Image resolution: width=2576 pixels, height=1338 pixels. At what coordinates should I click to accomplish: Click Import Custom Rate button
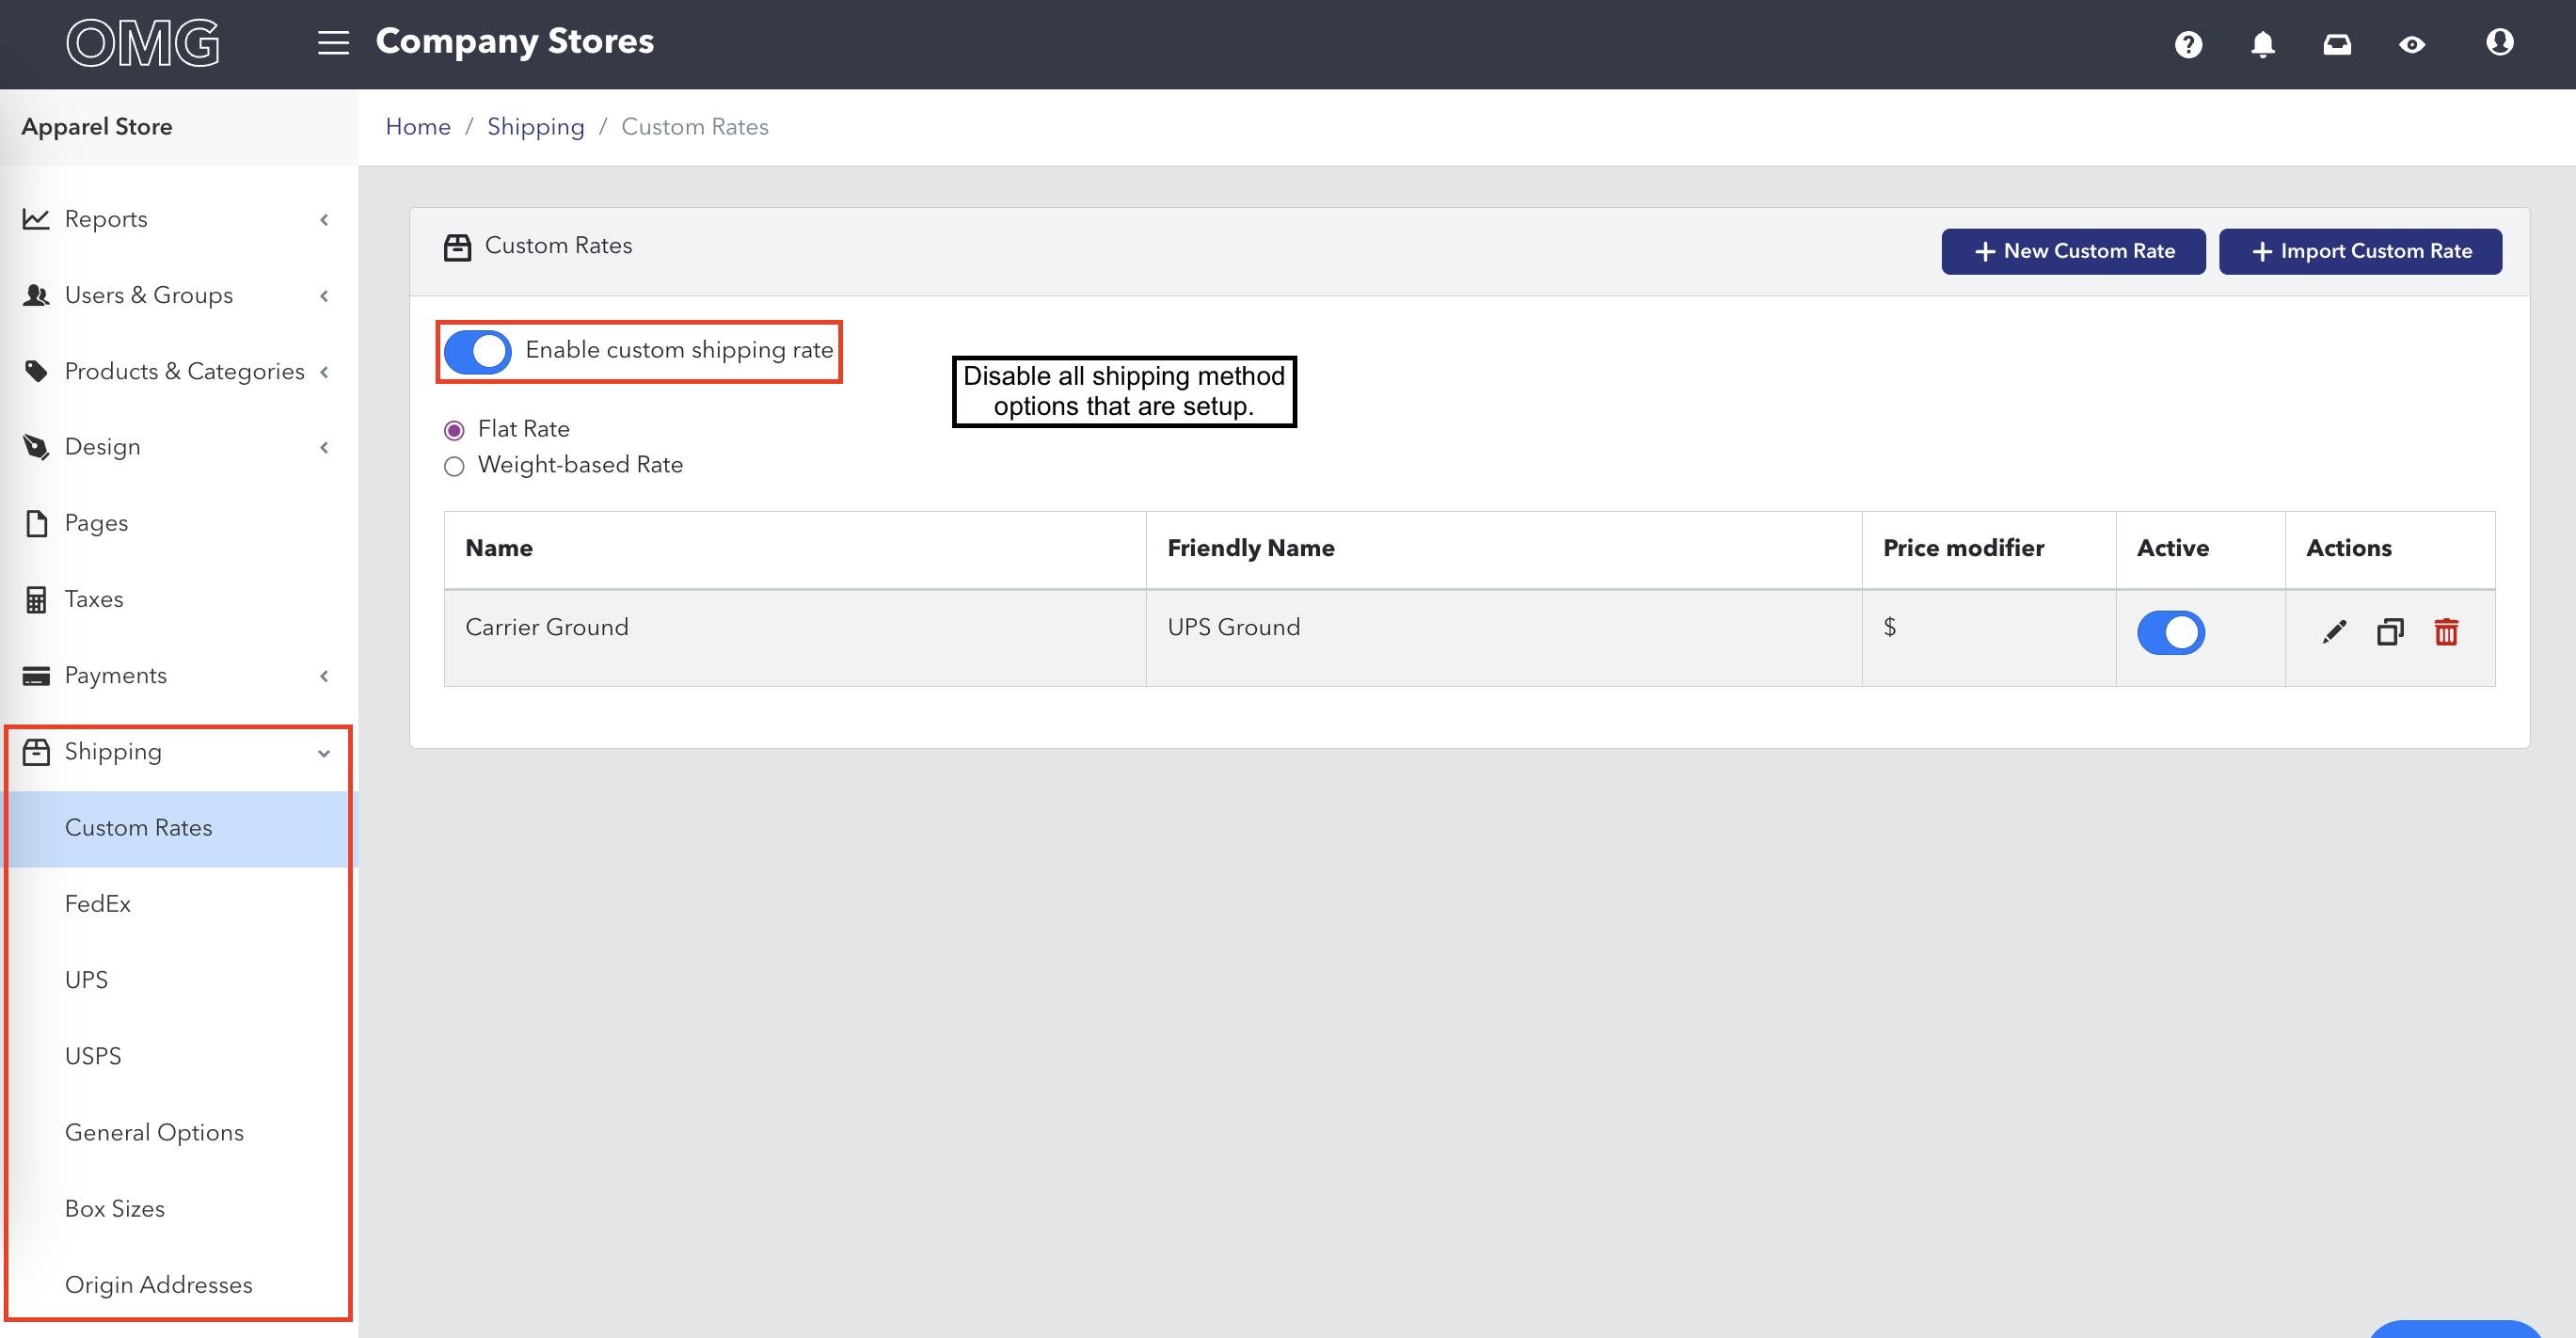click(2360, 251)
